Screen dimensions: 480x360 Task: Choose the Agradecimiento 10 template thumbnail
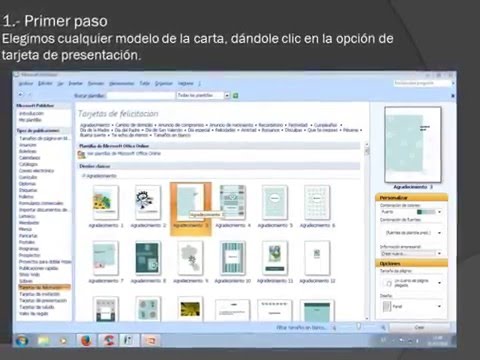pyautogui.click(x=233, y=258)
